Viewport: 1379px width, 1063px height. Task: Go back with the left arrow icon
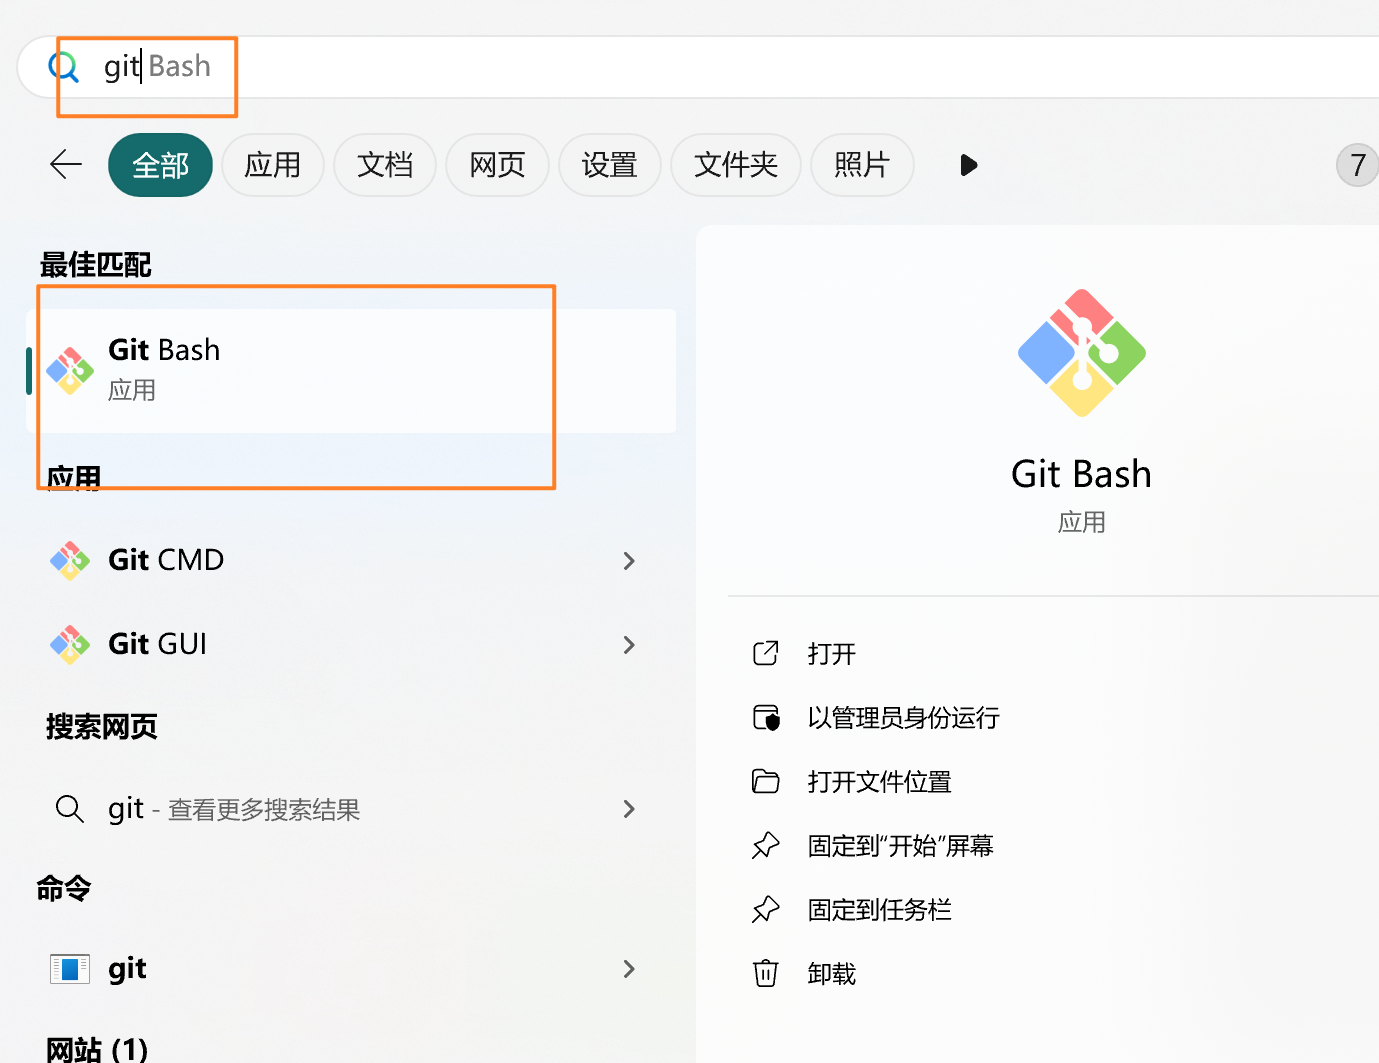[x=66, y=164]
